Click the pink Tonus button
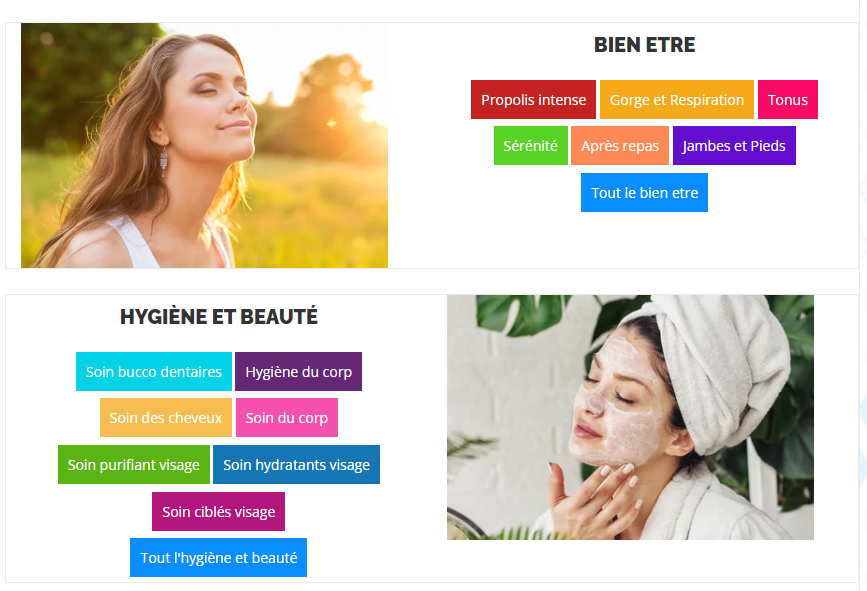Image resolution: width=867 pixels, height=591 pixels. [x=787, y=100]
